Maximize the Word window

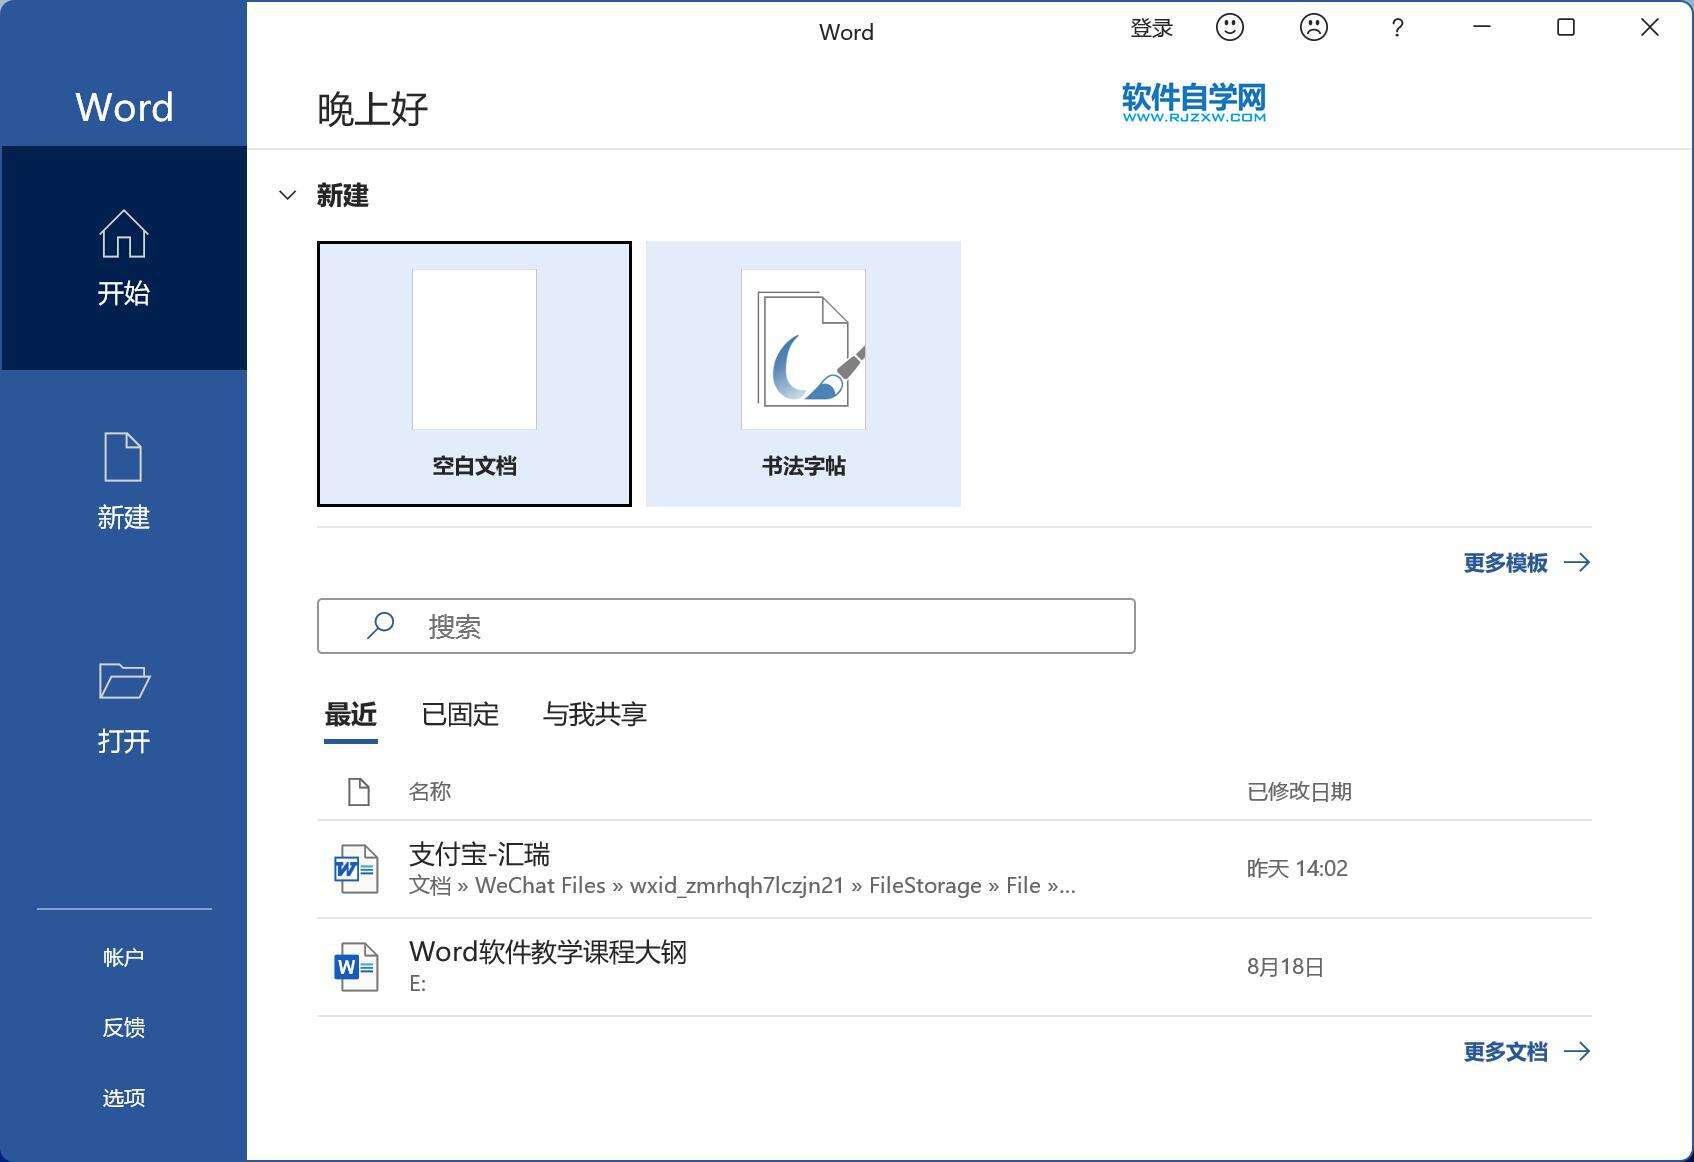click(x=1566, y=27)
